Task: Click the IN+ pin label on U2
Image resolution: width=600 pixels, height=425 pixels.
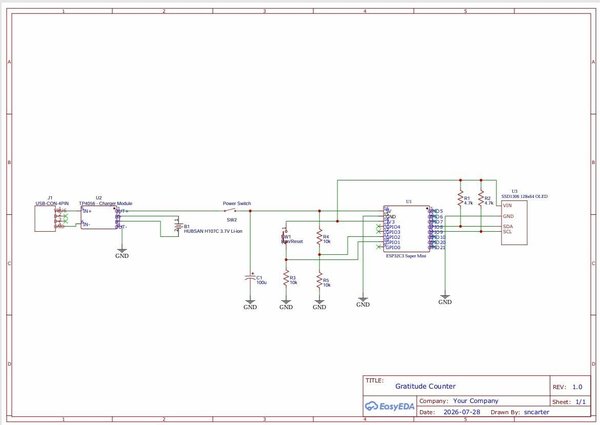Action: pyautogui.click(x=87, y=211)
